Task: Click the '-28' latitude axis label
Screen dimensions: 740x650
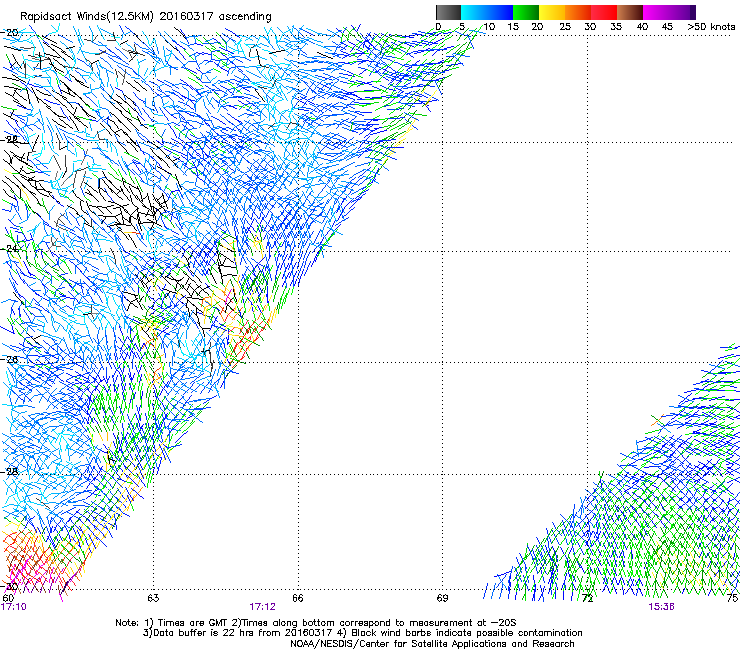Action: [9, 471]
